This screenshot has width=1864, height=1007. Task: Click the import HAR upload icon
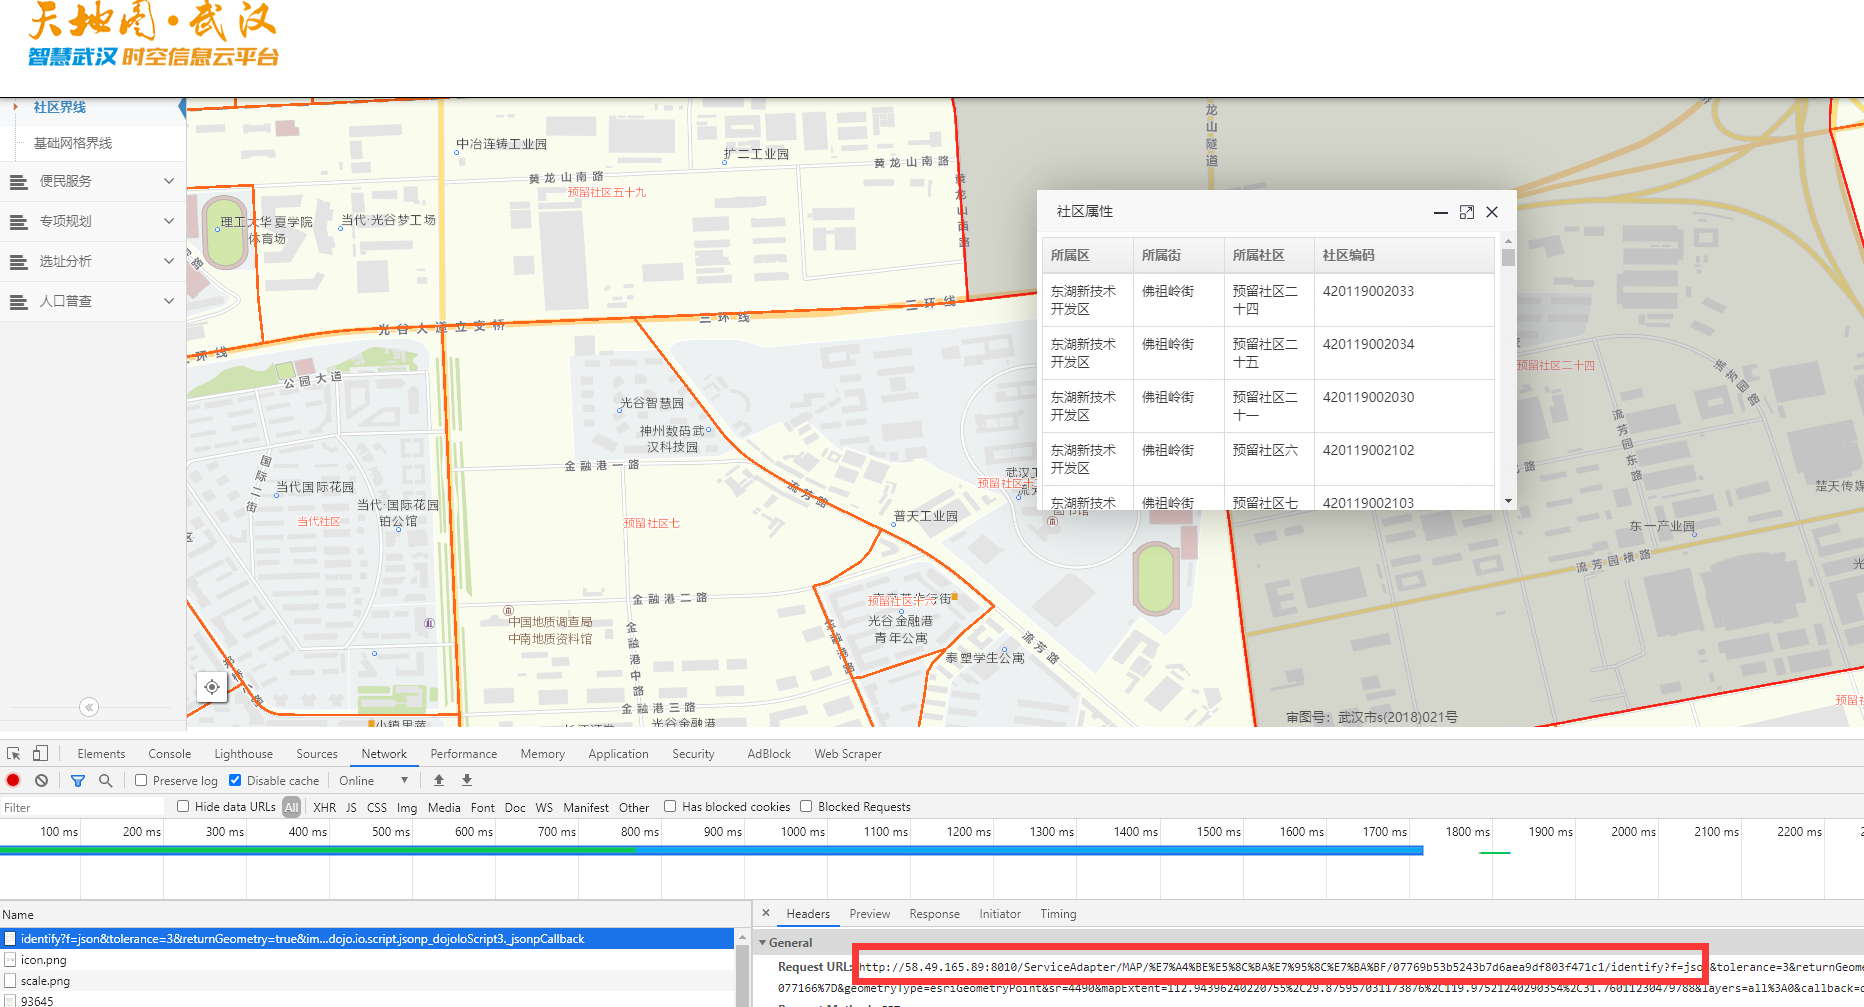pyautogui.click(x=439, y=780)
